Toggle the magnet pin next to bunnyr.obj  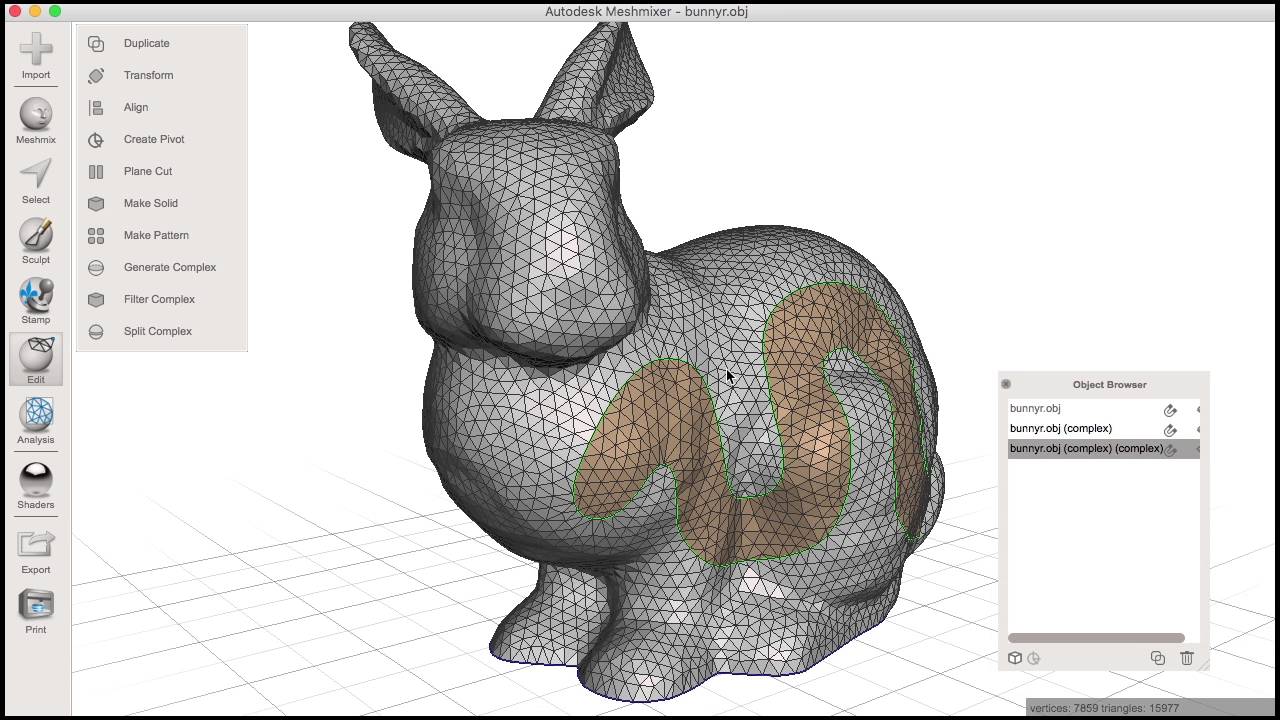click(1170, 409)
